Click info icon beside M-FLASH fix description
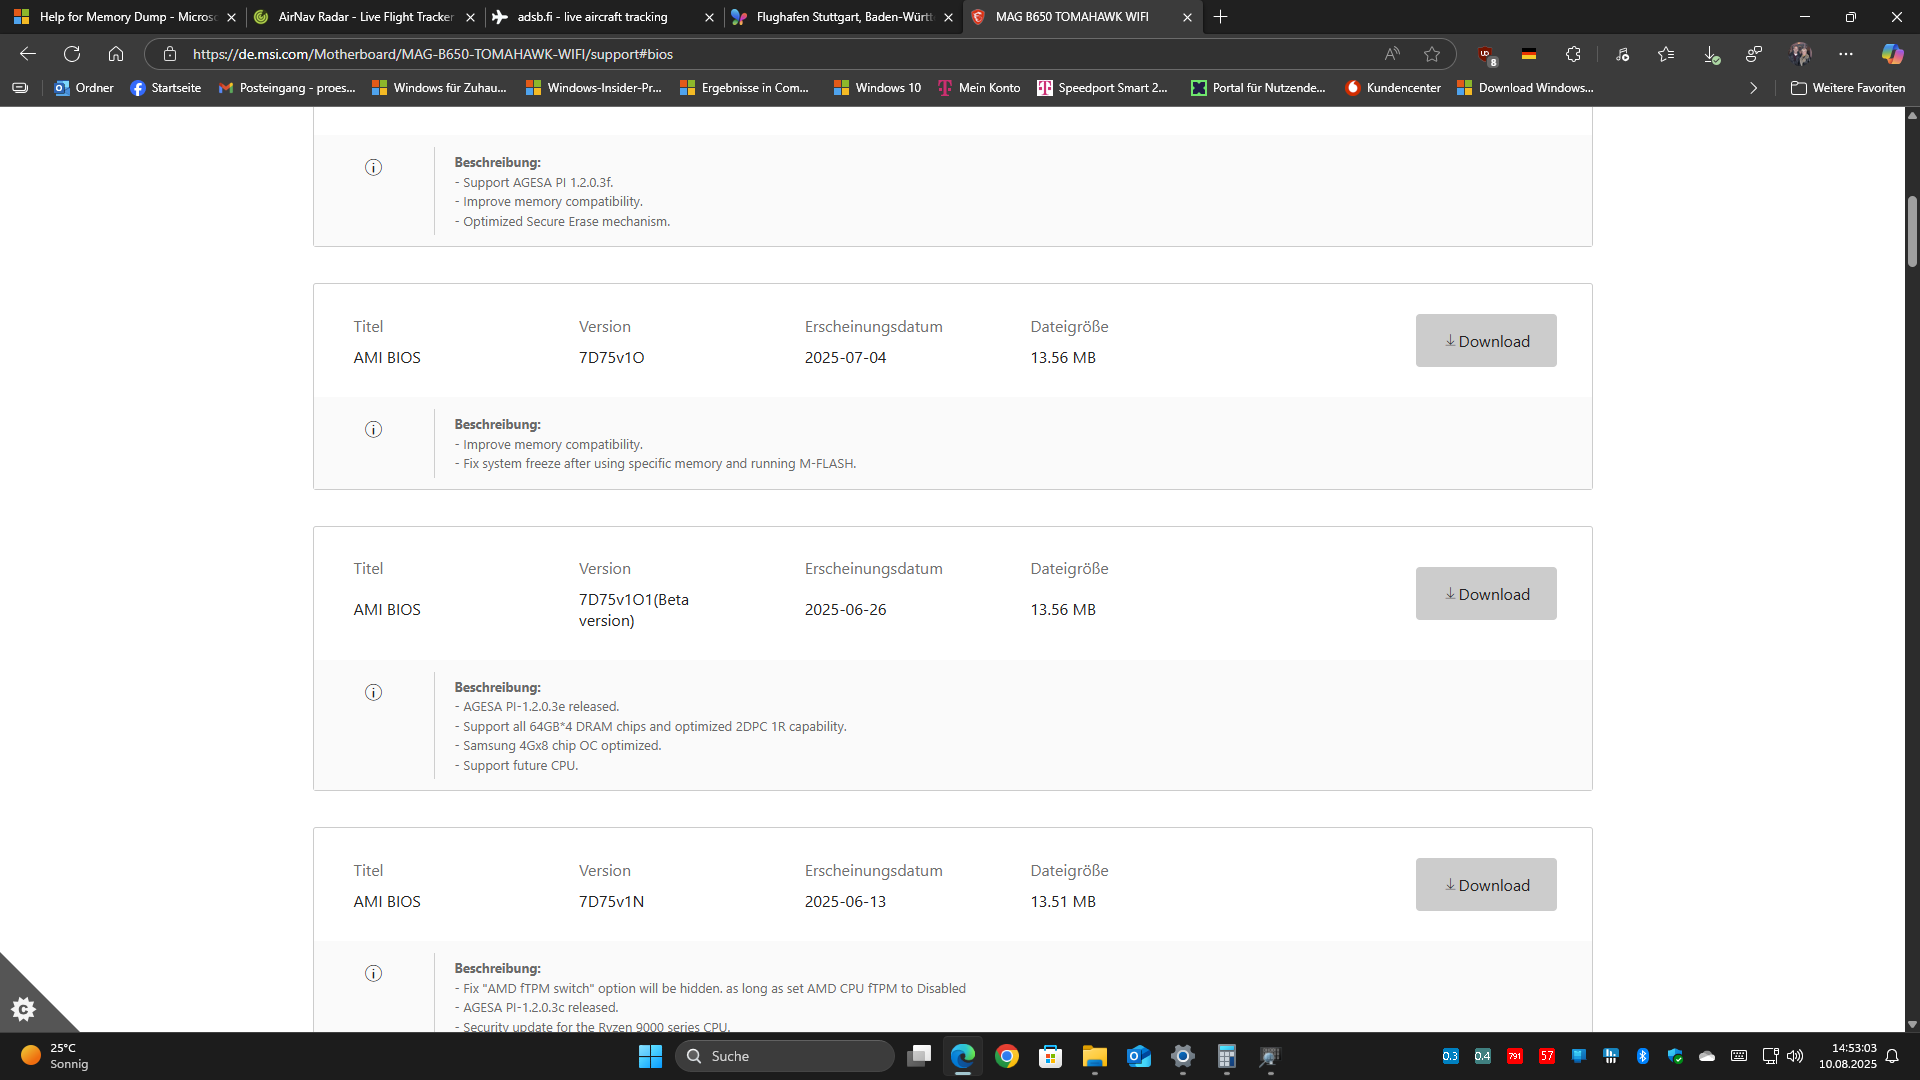Viewport: 1920px width, 1080px height. point(373,429)
